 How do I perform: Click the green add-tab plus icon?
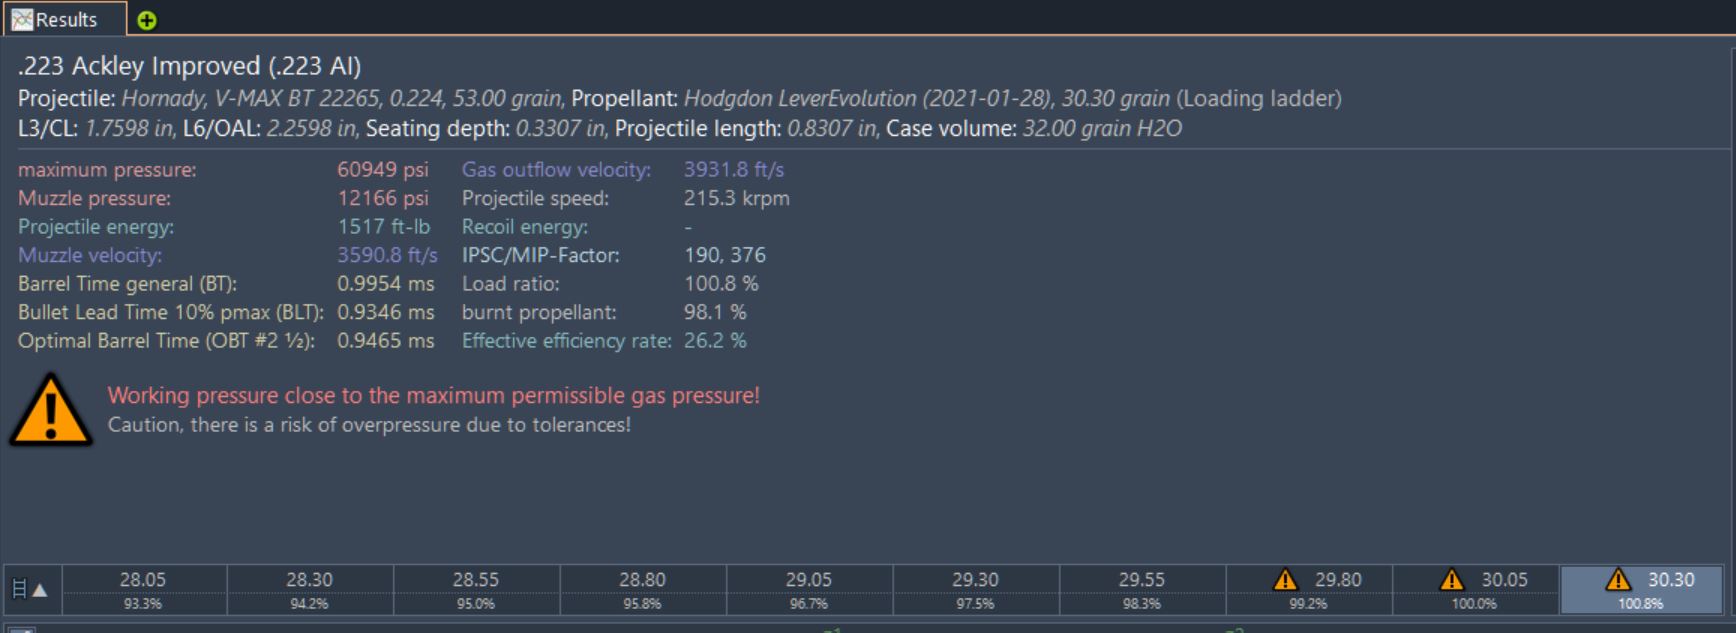tap(147, 20)
